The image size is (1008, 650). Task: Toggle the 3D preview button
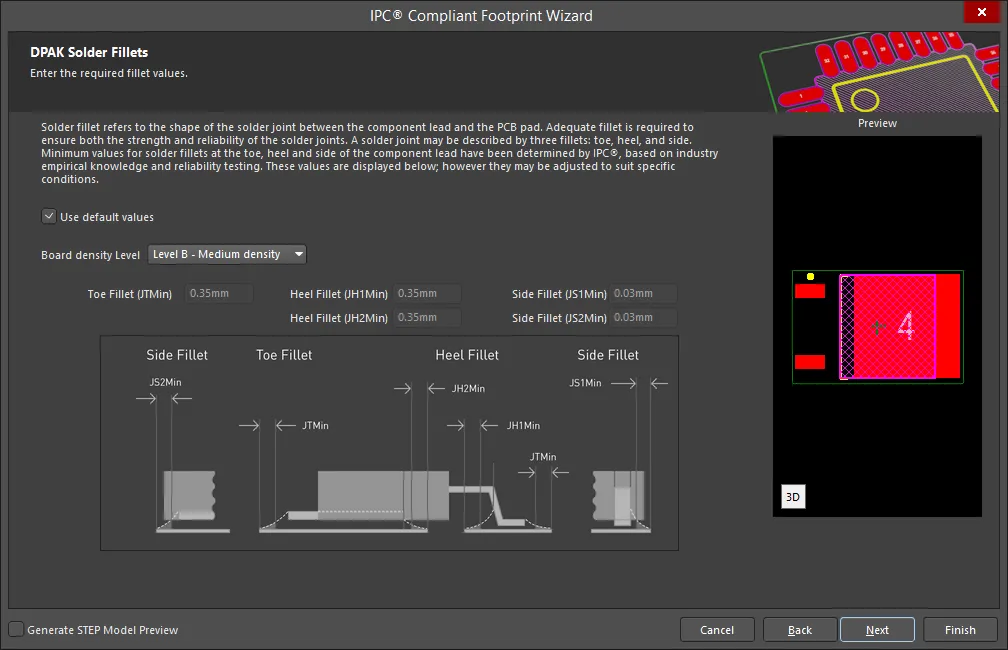[793, 497]
